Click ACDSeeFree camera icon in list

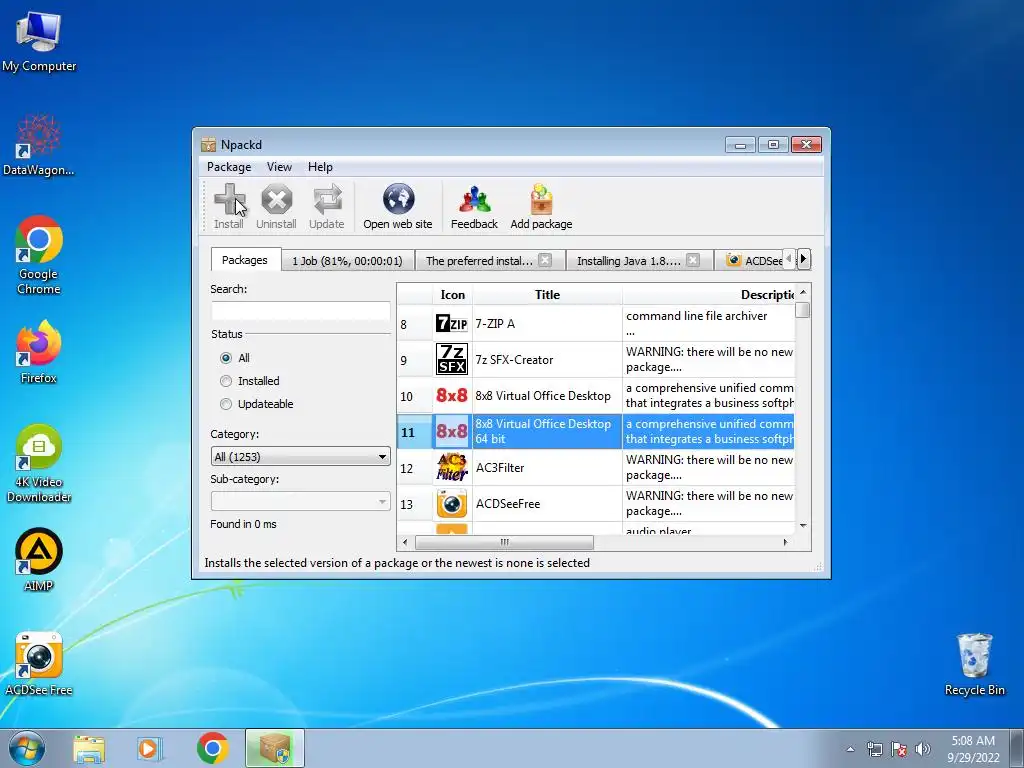pos(451,504)
